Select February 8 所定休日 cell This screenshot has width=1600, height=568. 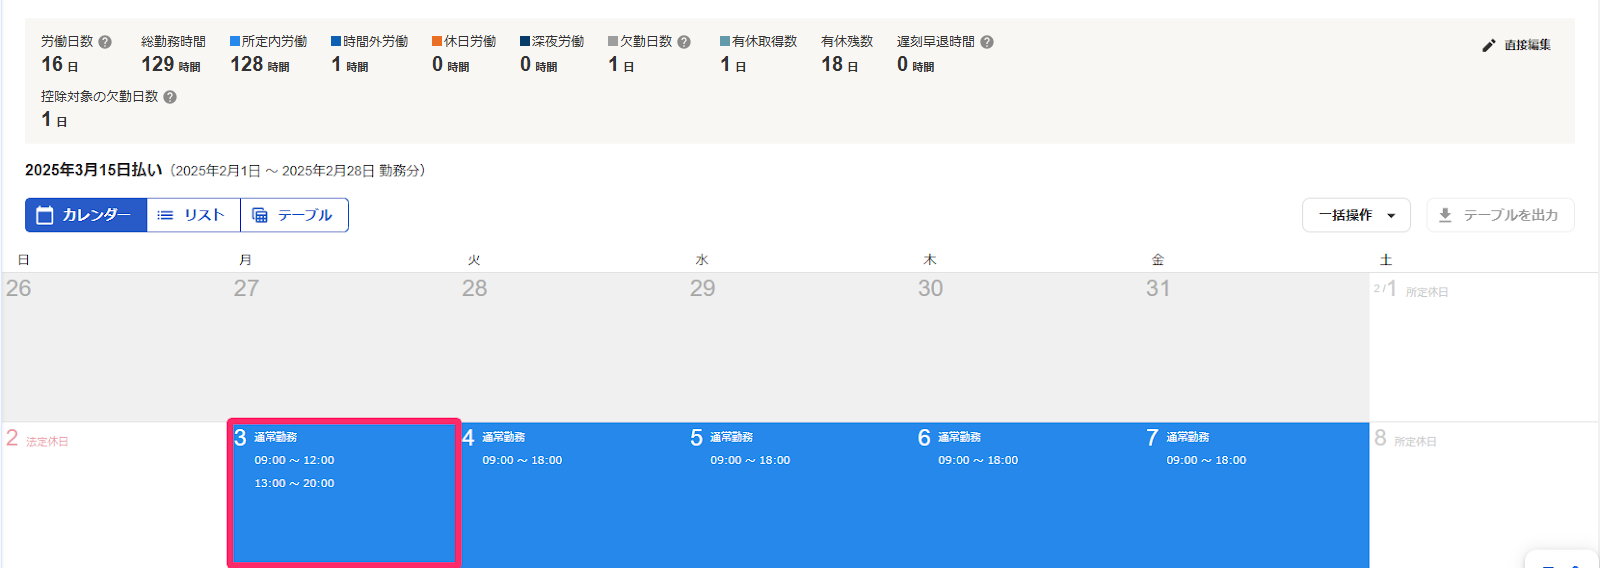pyautogui.click(x=1484, y=495)
